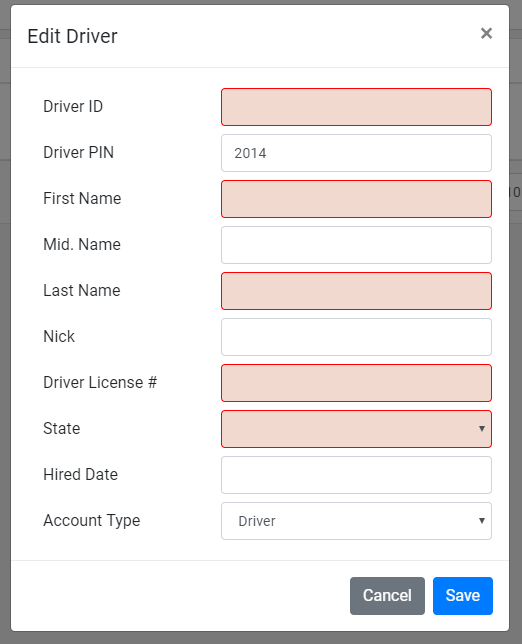Select the Last Name input field

point(356,291)
